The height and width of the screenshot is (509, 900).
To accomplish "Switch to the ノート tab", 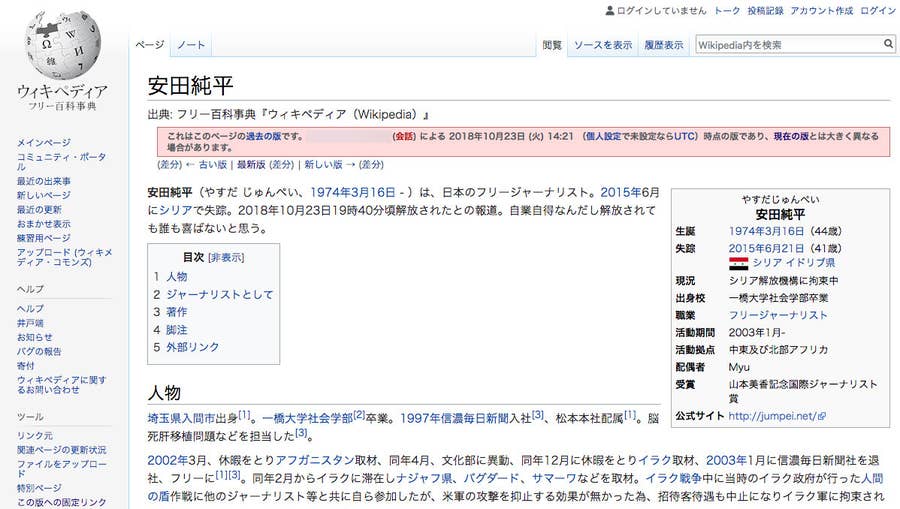I will coord(191,45).
